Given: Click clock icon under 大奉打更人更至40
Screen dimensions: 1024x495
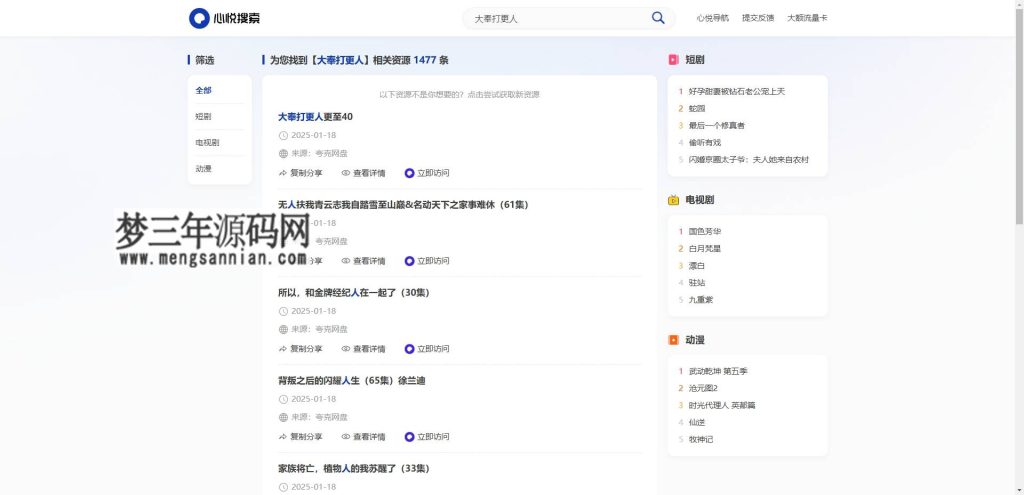Looking at the screenshot, I should click(283, 135).
